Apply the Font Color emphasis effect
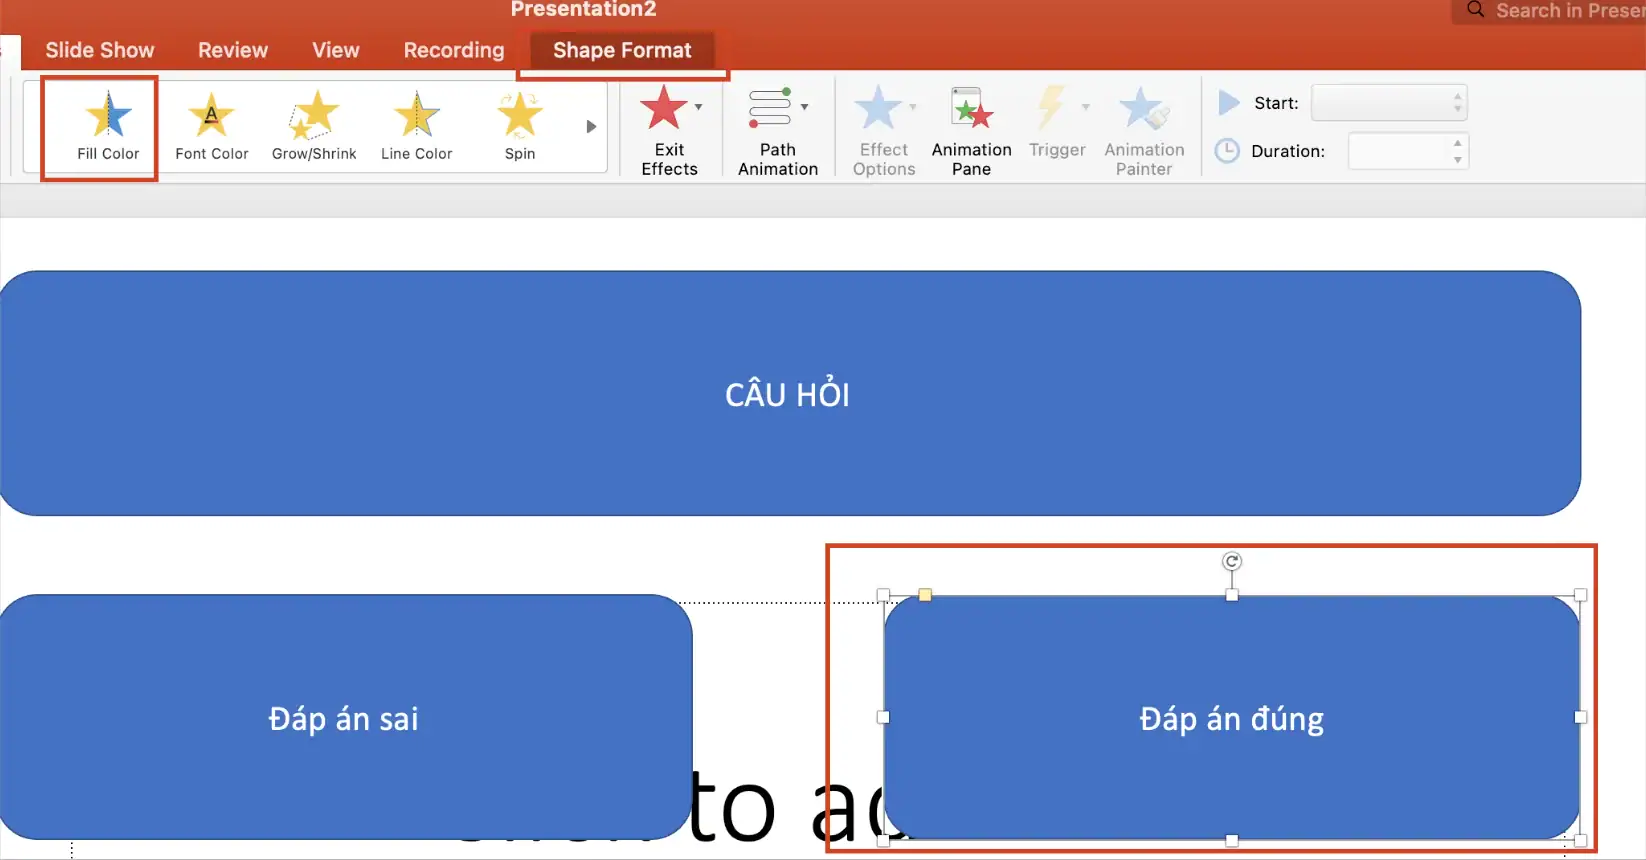The width and height of the screenshot is (1646, 860). click(211, 126)
